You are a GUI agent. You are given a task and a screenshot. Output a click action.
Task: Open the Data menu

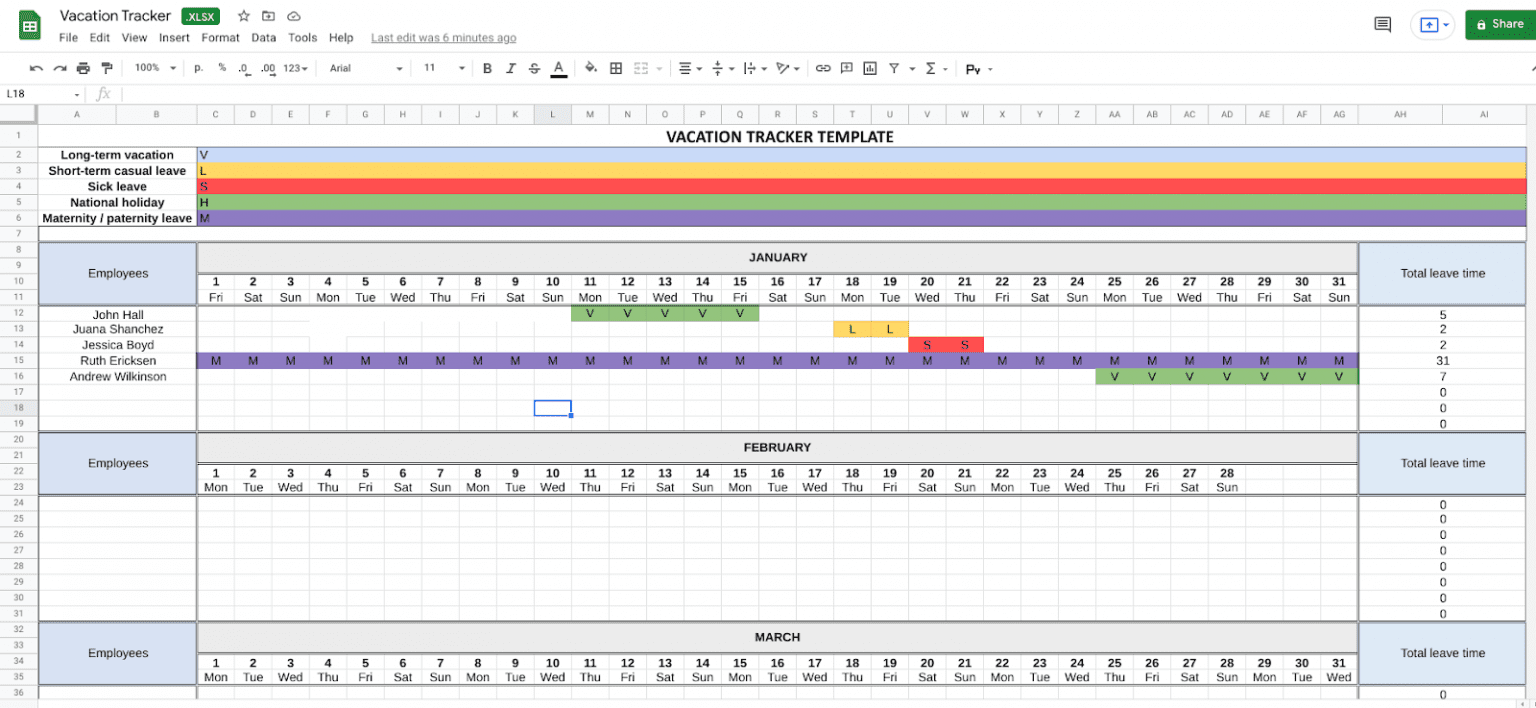[263, 38]
